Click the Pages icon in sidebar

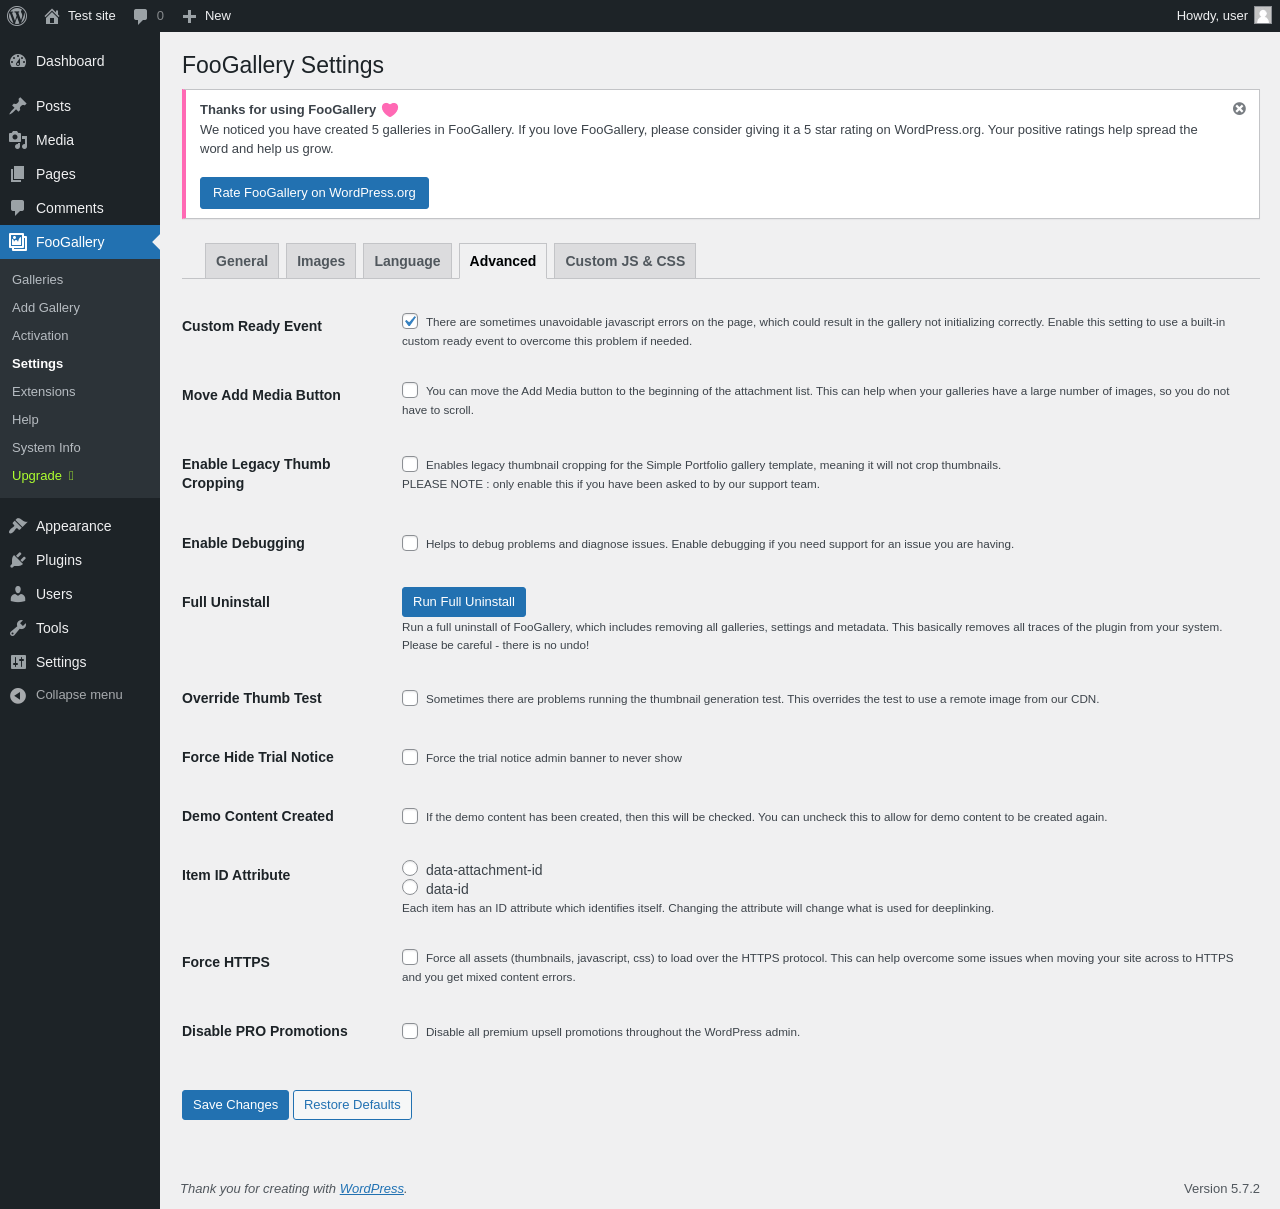coord(18,174)
